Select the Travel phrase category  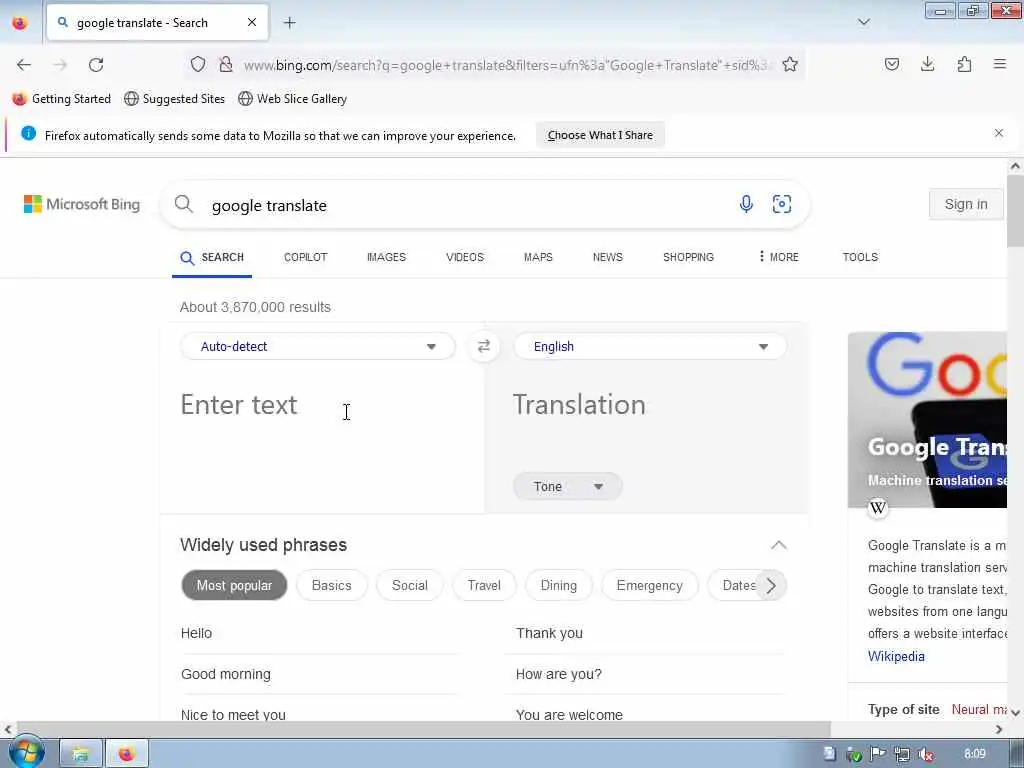point(484,585)
